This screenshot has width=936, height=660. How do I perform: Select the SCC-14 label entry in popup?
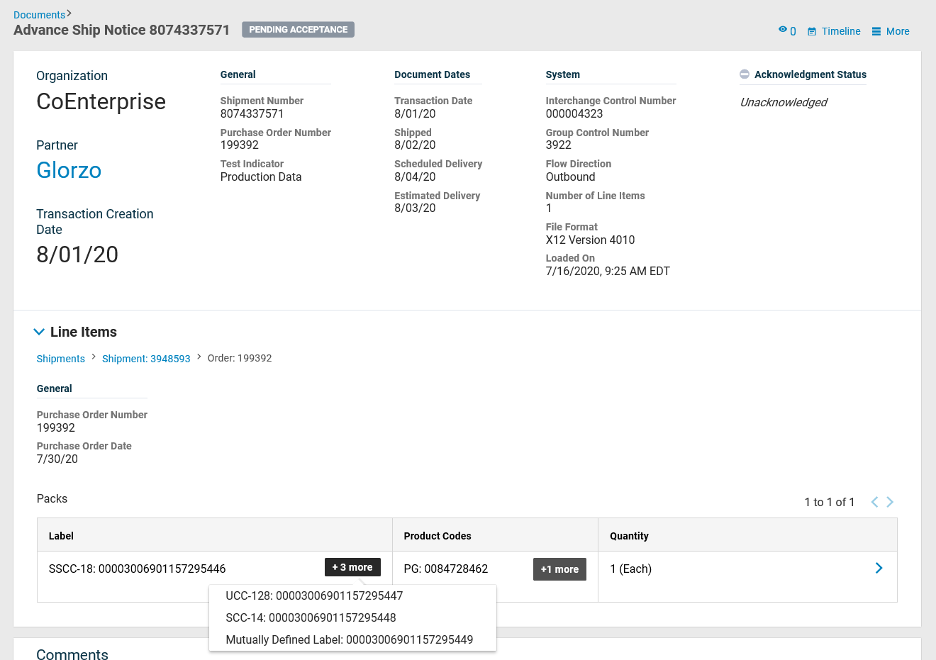(311, 618)
